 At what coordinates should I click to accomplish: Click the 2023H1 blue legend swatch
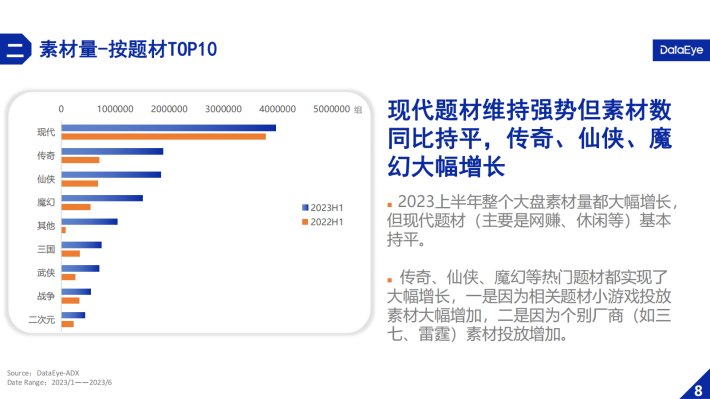coord(305,207)
